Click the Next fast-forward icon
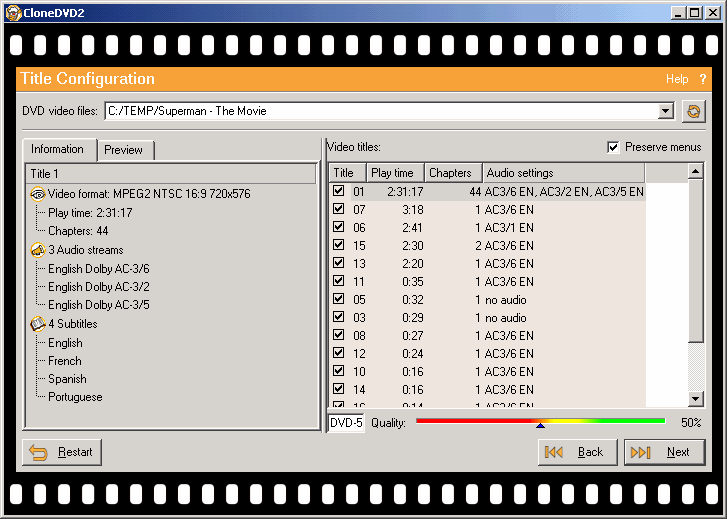The width and height of the screenshot is (727, 519). pos(641,452)
